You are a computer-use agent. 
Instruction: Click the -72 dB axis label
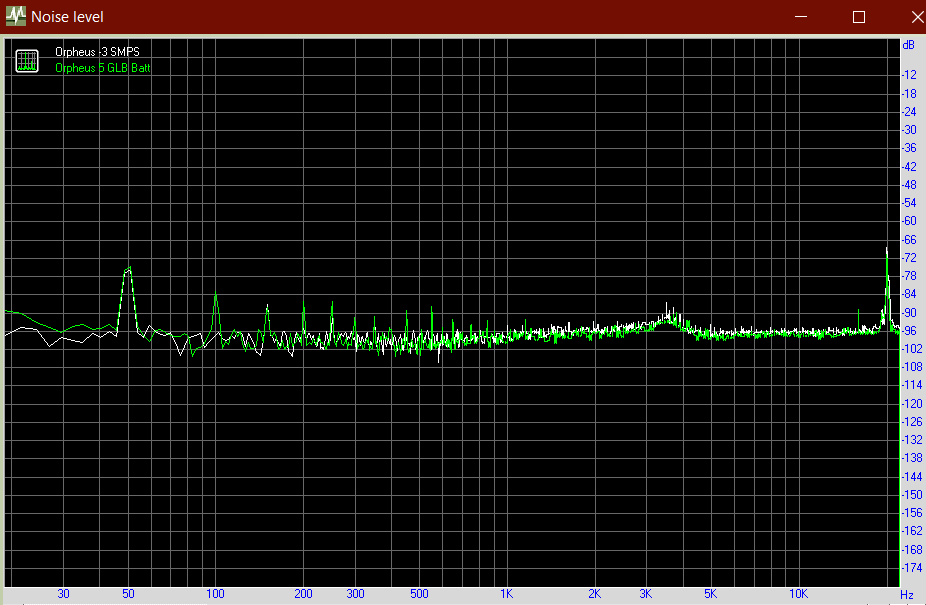click(909, 258)
